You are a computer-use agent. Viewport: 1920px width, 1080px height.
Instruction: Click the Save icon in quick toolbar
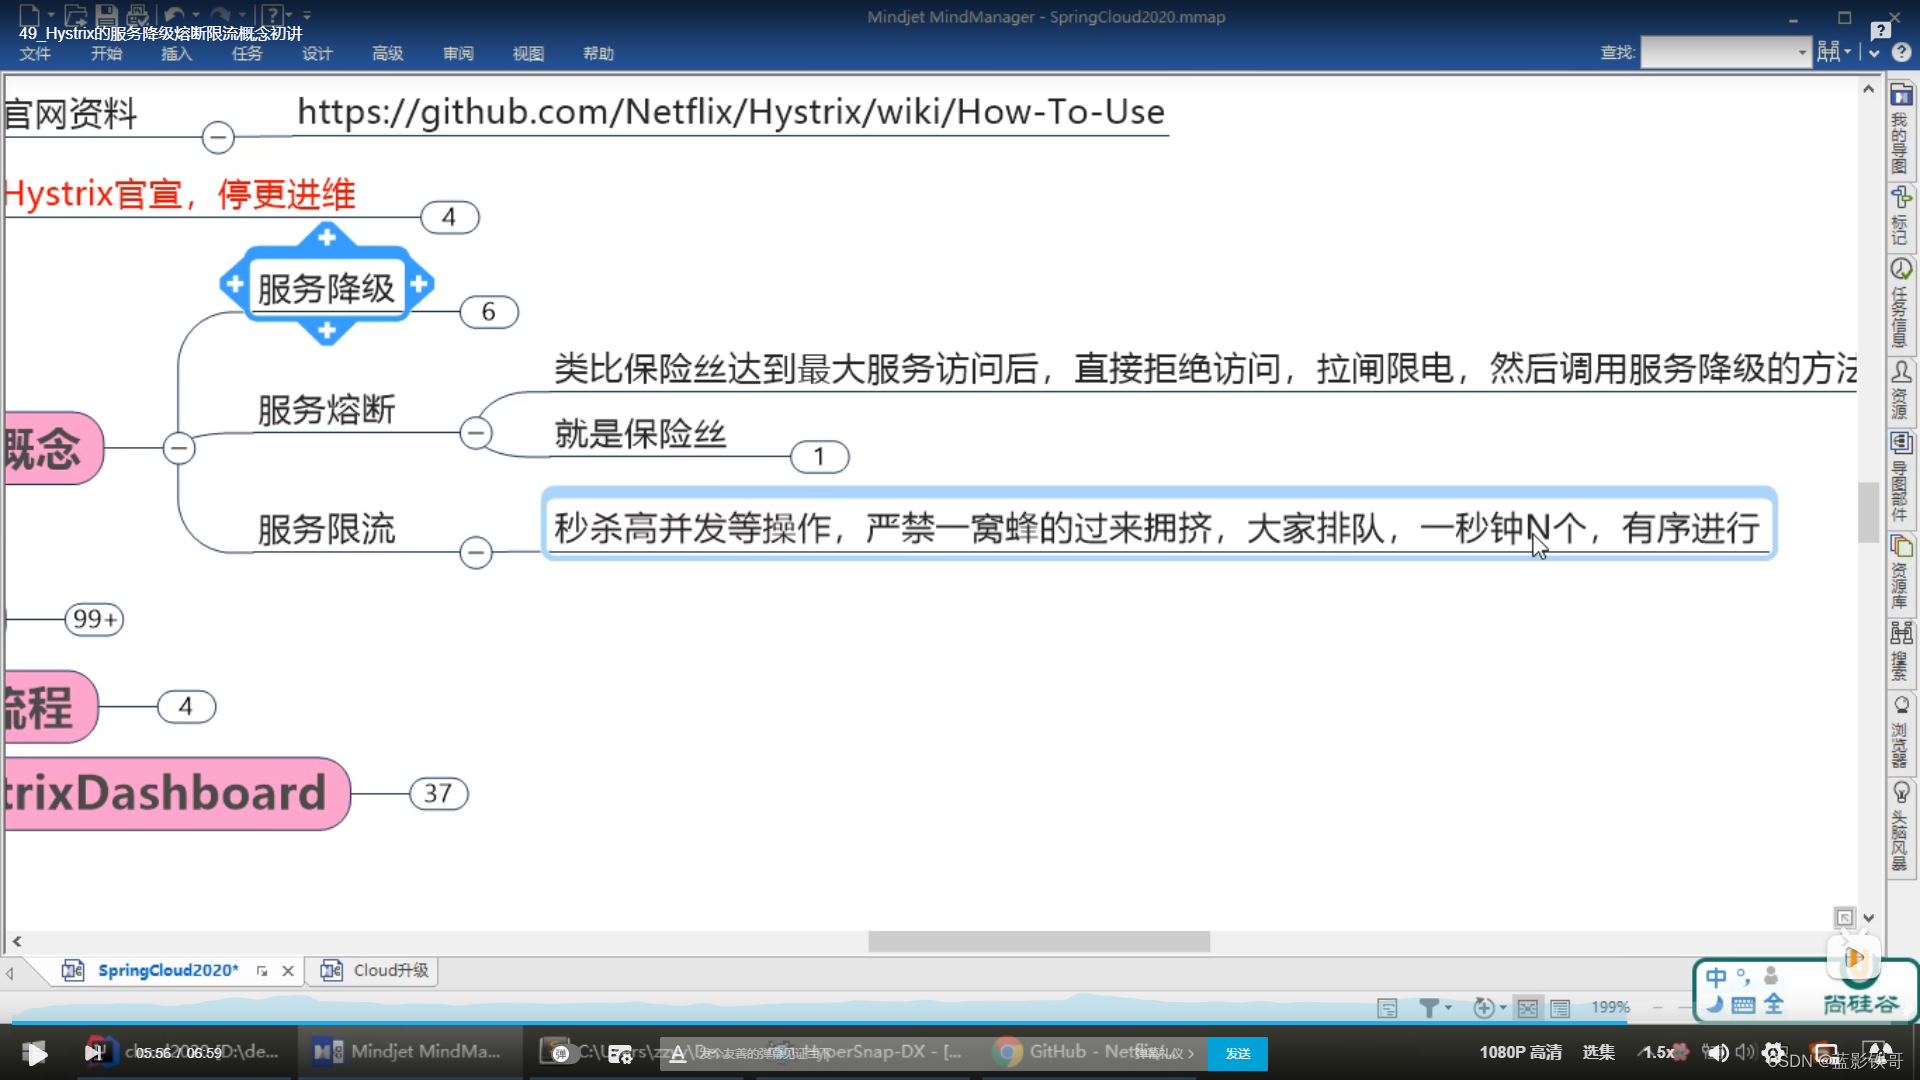[106, 15]
